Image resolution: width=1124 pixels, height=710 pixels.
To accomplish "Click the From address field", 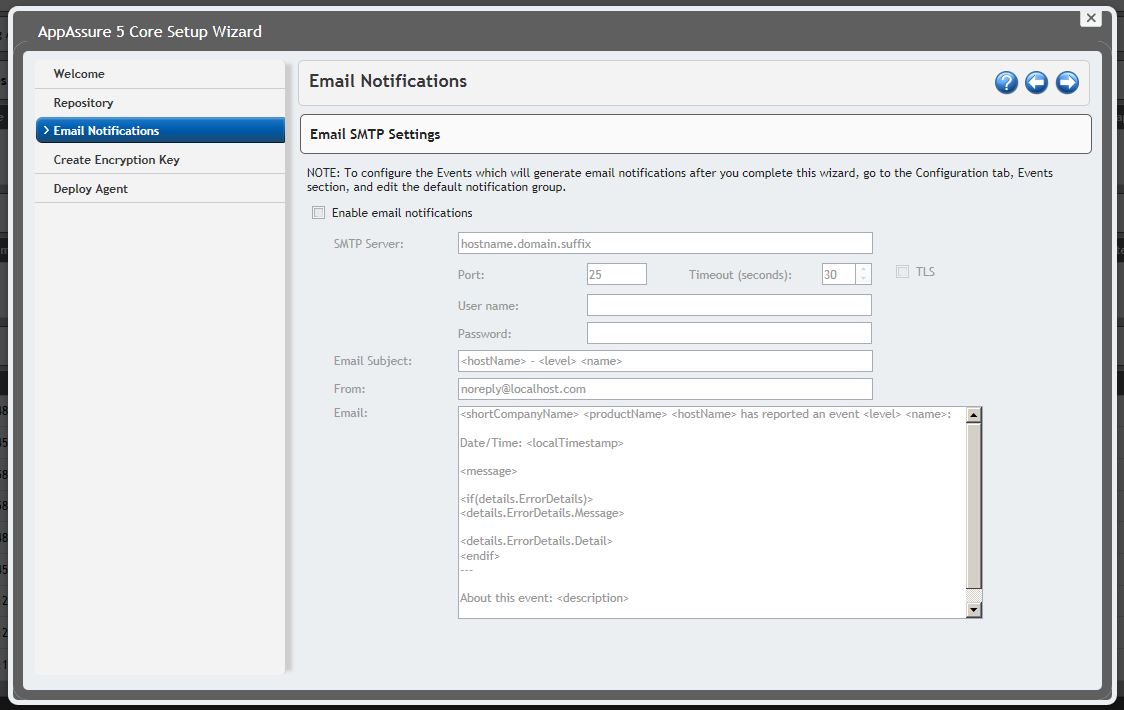I will coord(665,389).
